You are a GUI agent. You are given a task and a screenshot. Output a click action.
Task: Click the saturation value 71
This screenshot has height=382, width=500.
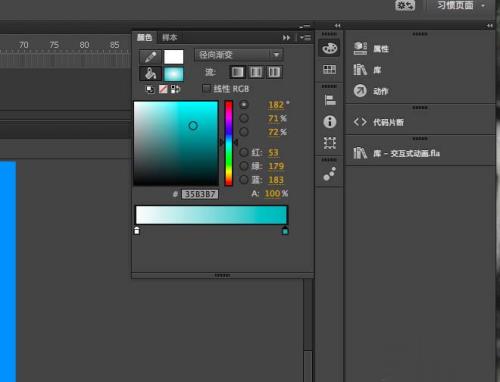pyautogui.click(x=273, y=118)
